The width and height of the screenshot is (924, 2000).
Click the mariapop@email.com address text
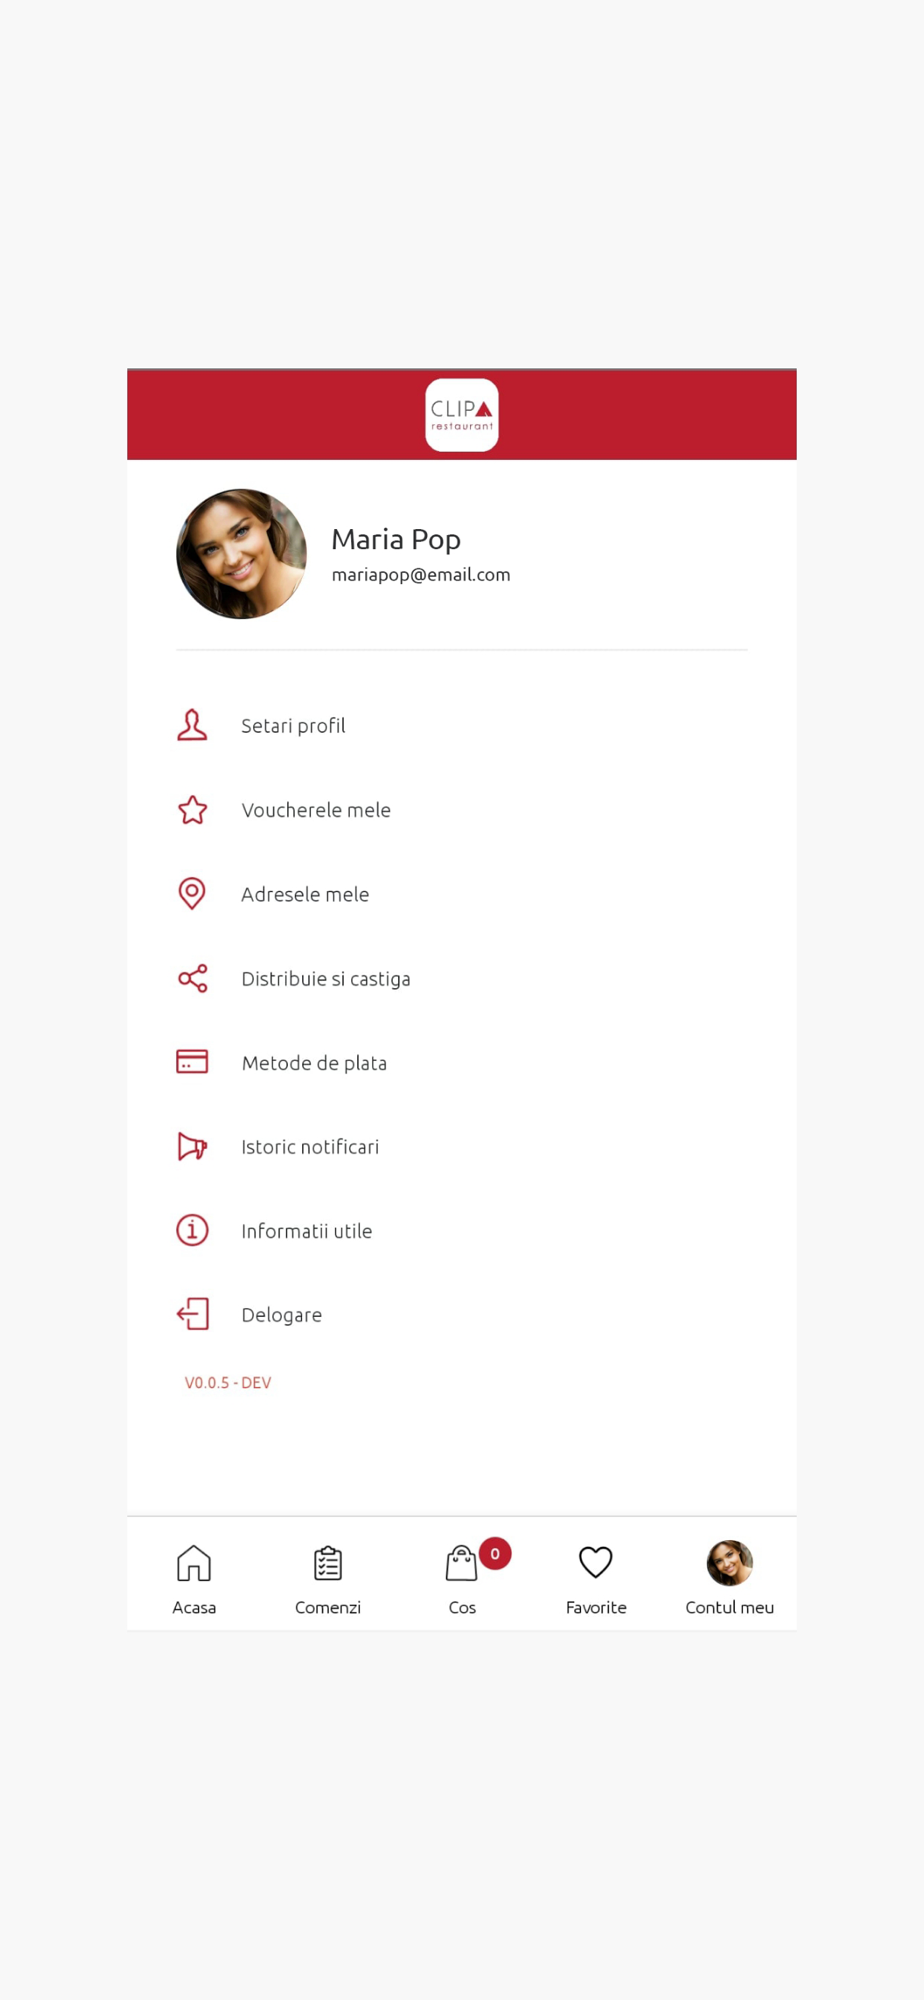[421, 575]
